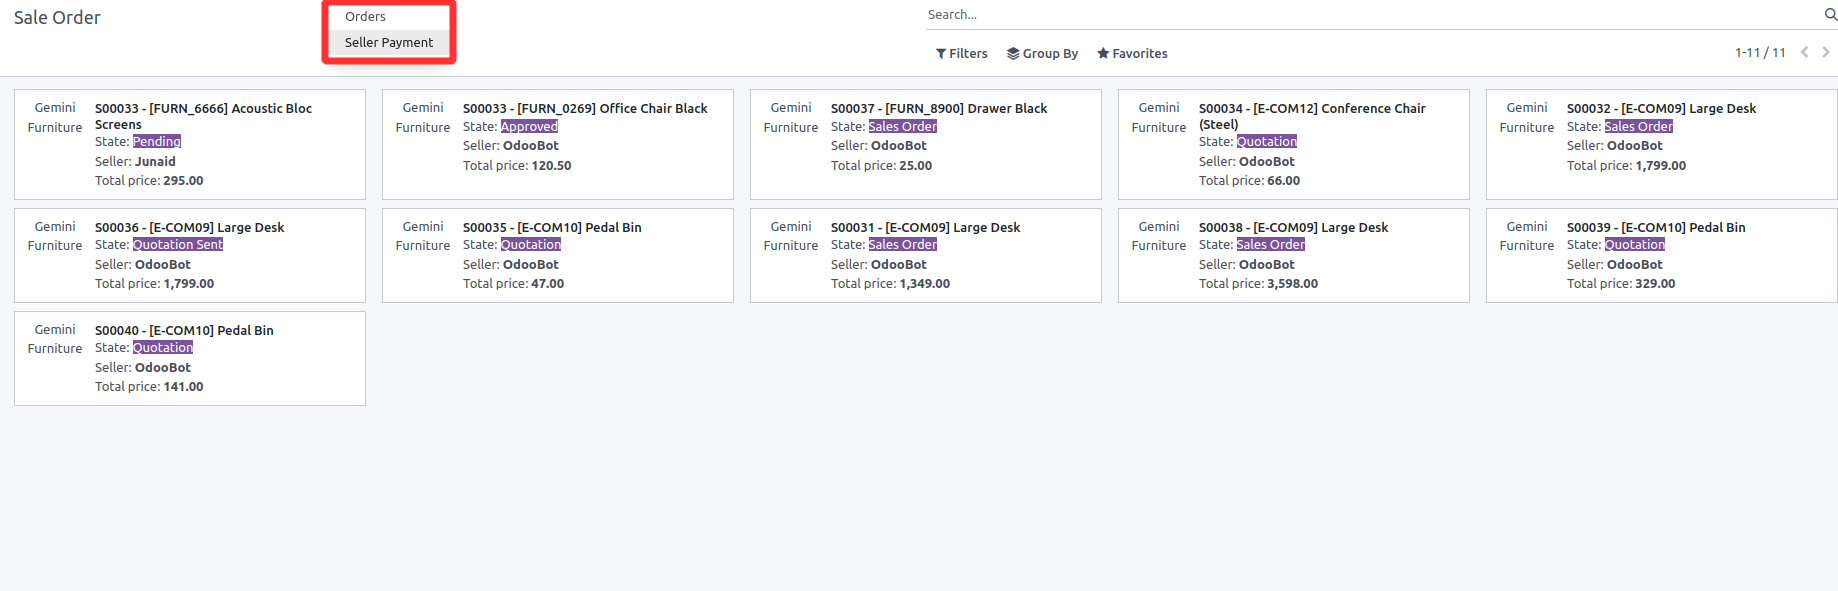Image resolution: width=1838 pixels, height=591 pixels.
Task: Click into the Search field
Action: [x=1370, y=15]
